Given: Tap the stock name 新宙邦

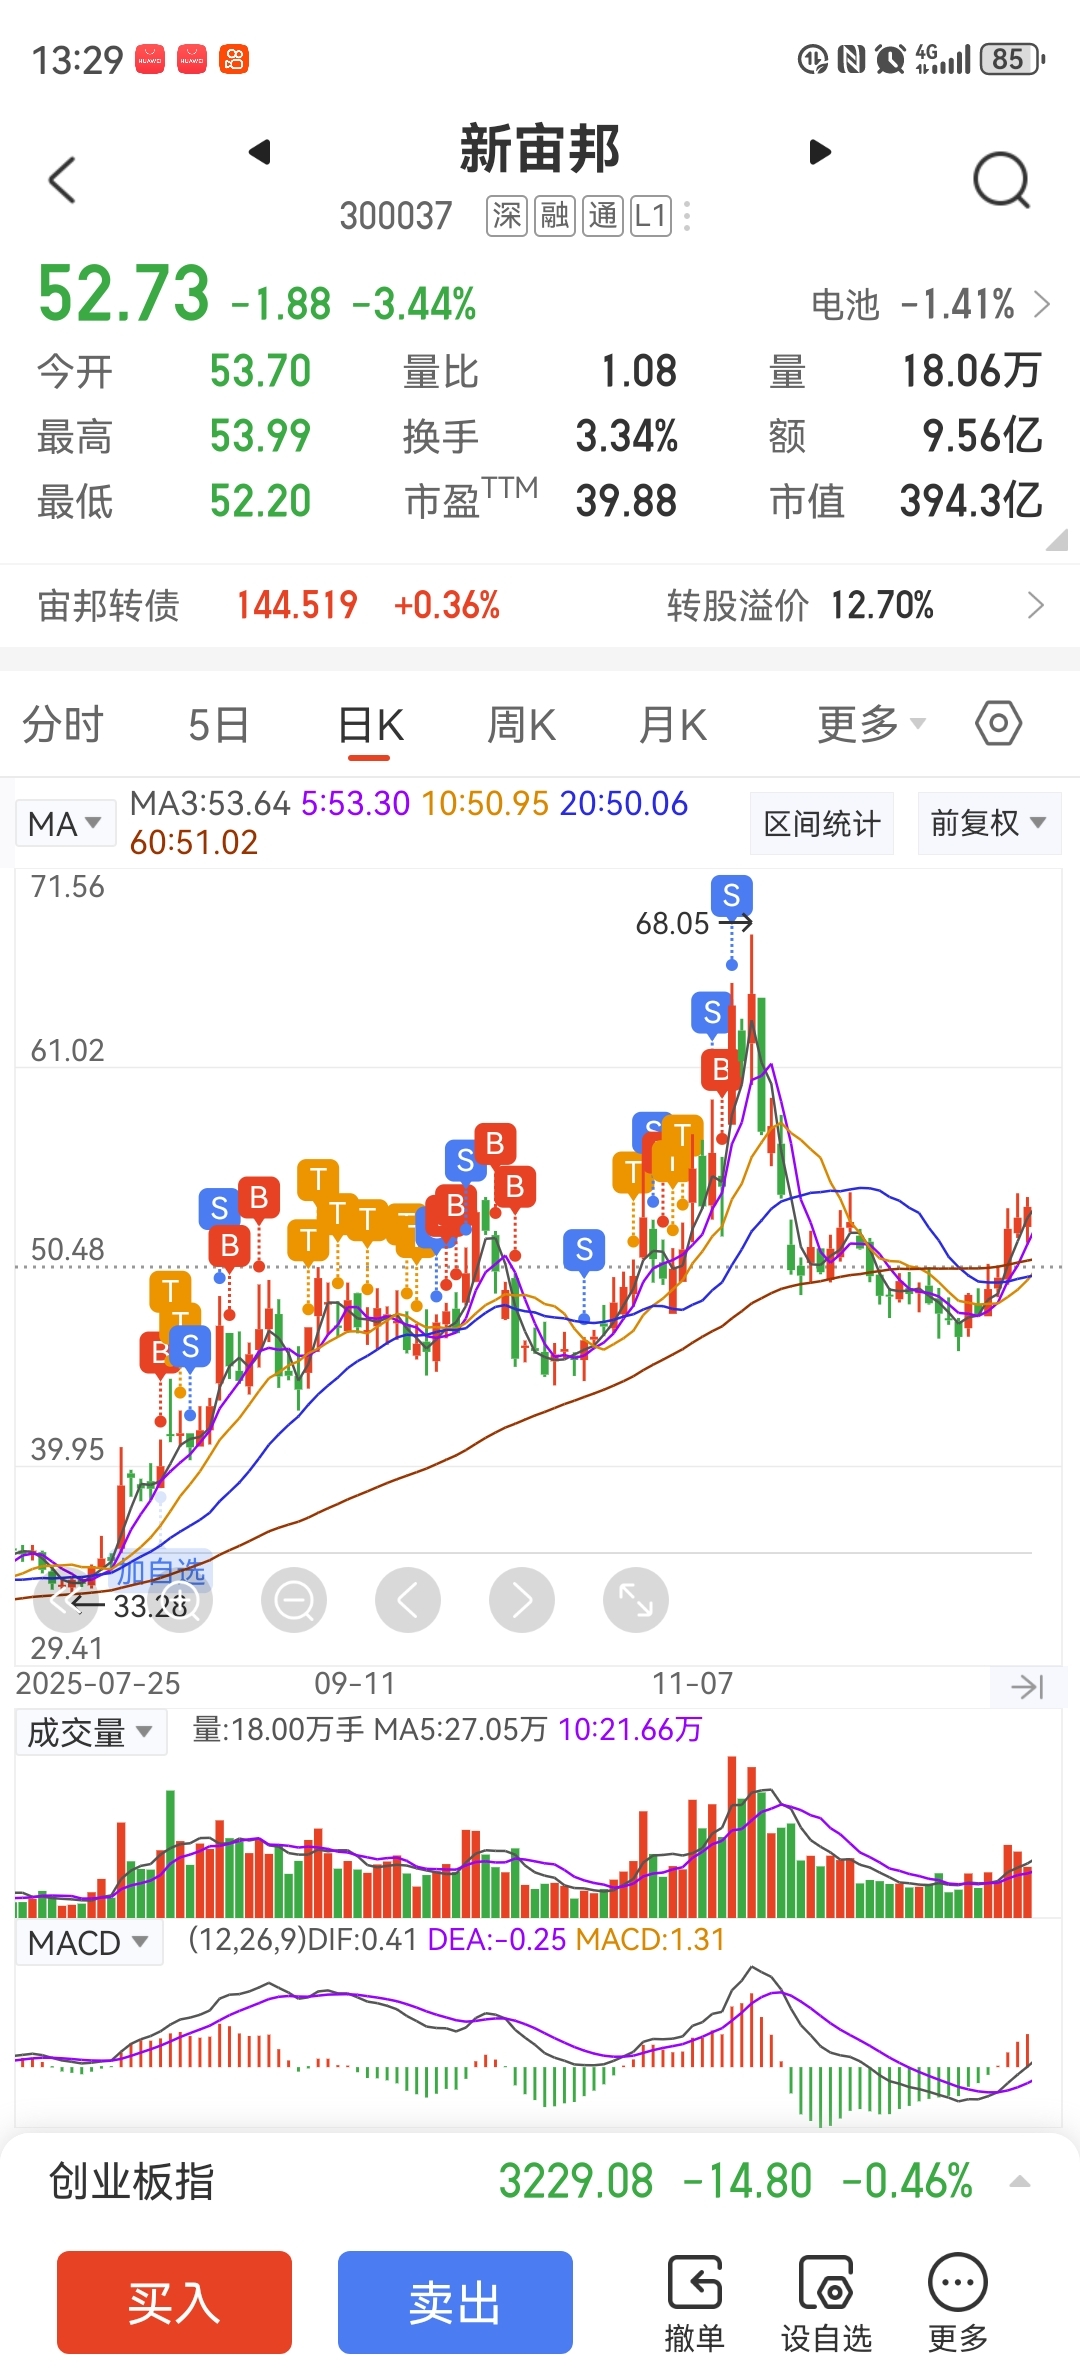Looking at the screenshot, I should pyautogui.click(x=540, y=149).
